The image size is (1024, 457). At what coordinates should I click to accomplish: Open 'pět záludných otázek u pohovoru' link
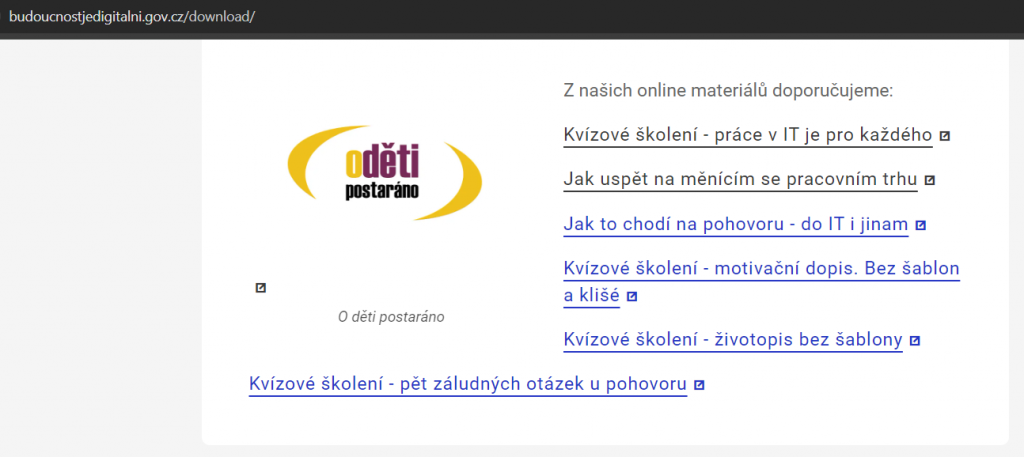click(467, 385)
